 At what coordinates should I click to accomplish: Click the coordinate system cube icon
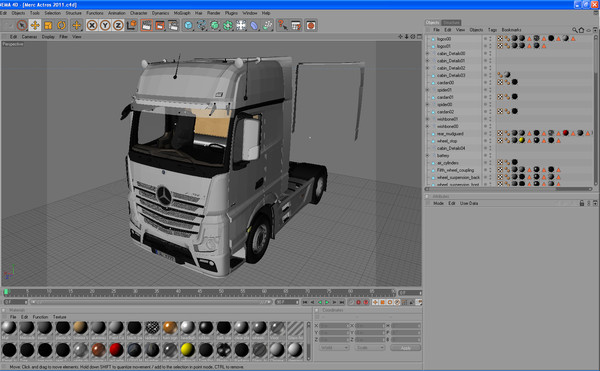coord(131,26)
